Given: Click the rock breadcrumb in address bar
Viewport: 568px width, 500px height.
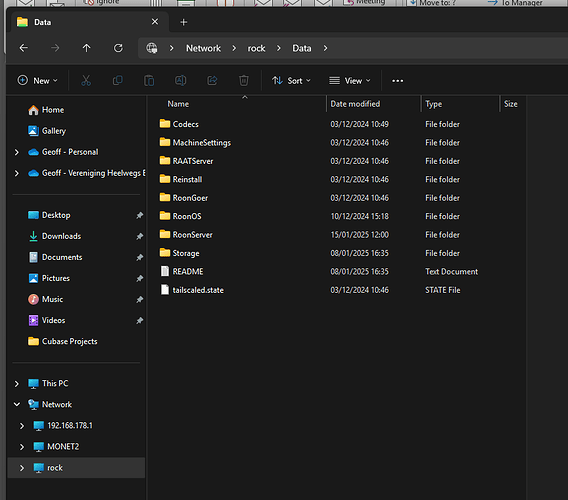Looking at the screenshot, I should 256,48.
